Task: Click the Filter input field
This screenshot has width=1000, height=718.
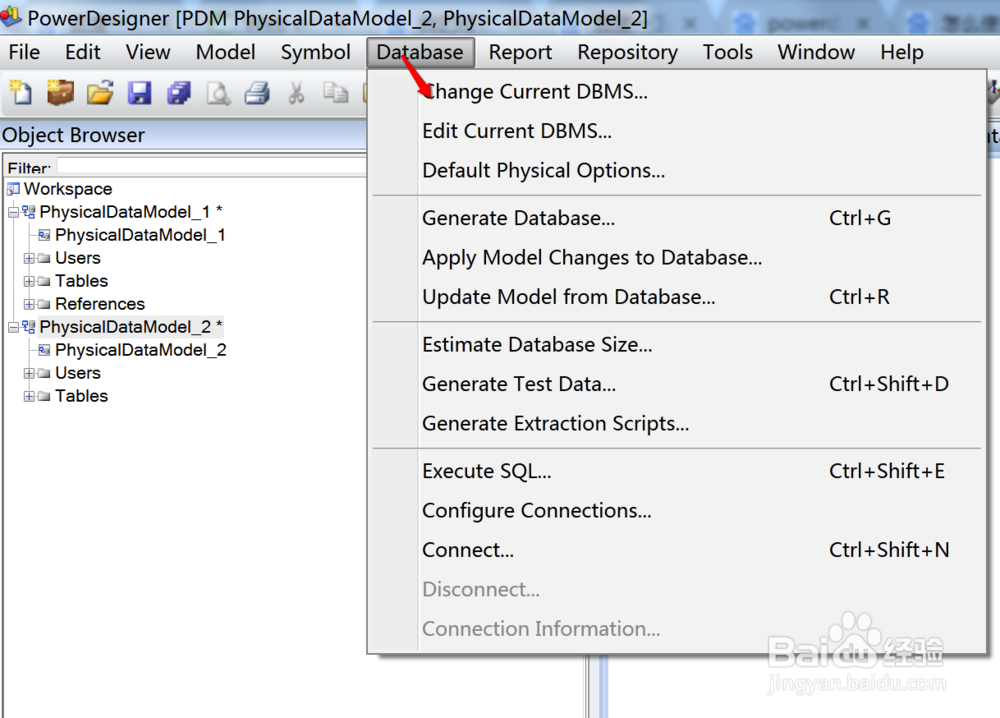Action: point(212,167)
